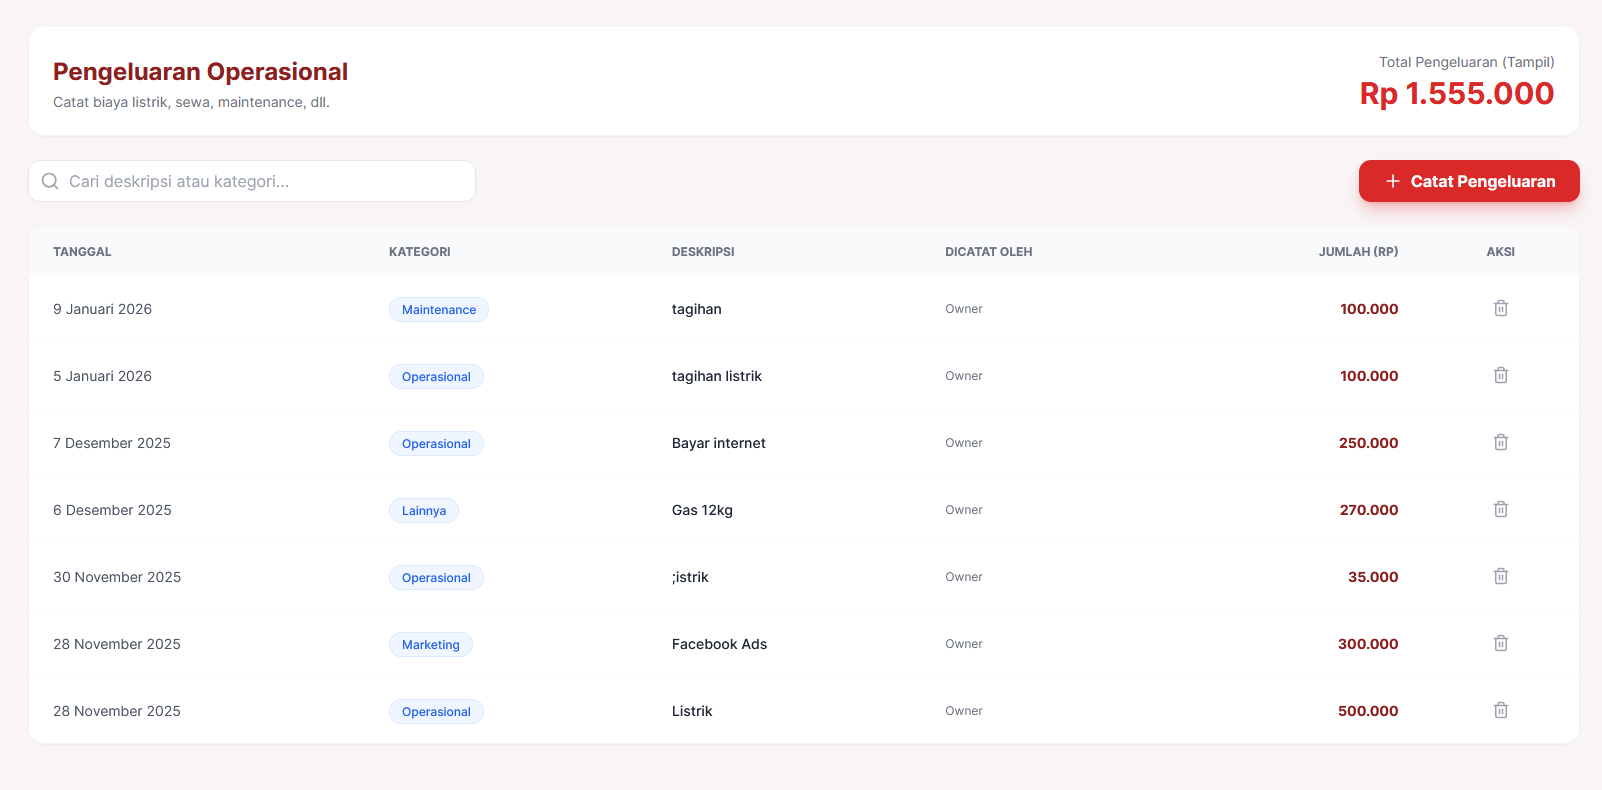Delete the Facebook Ads expense
This screenshot has width=1602, height=790.
[1500, 644]
